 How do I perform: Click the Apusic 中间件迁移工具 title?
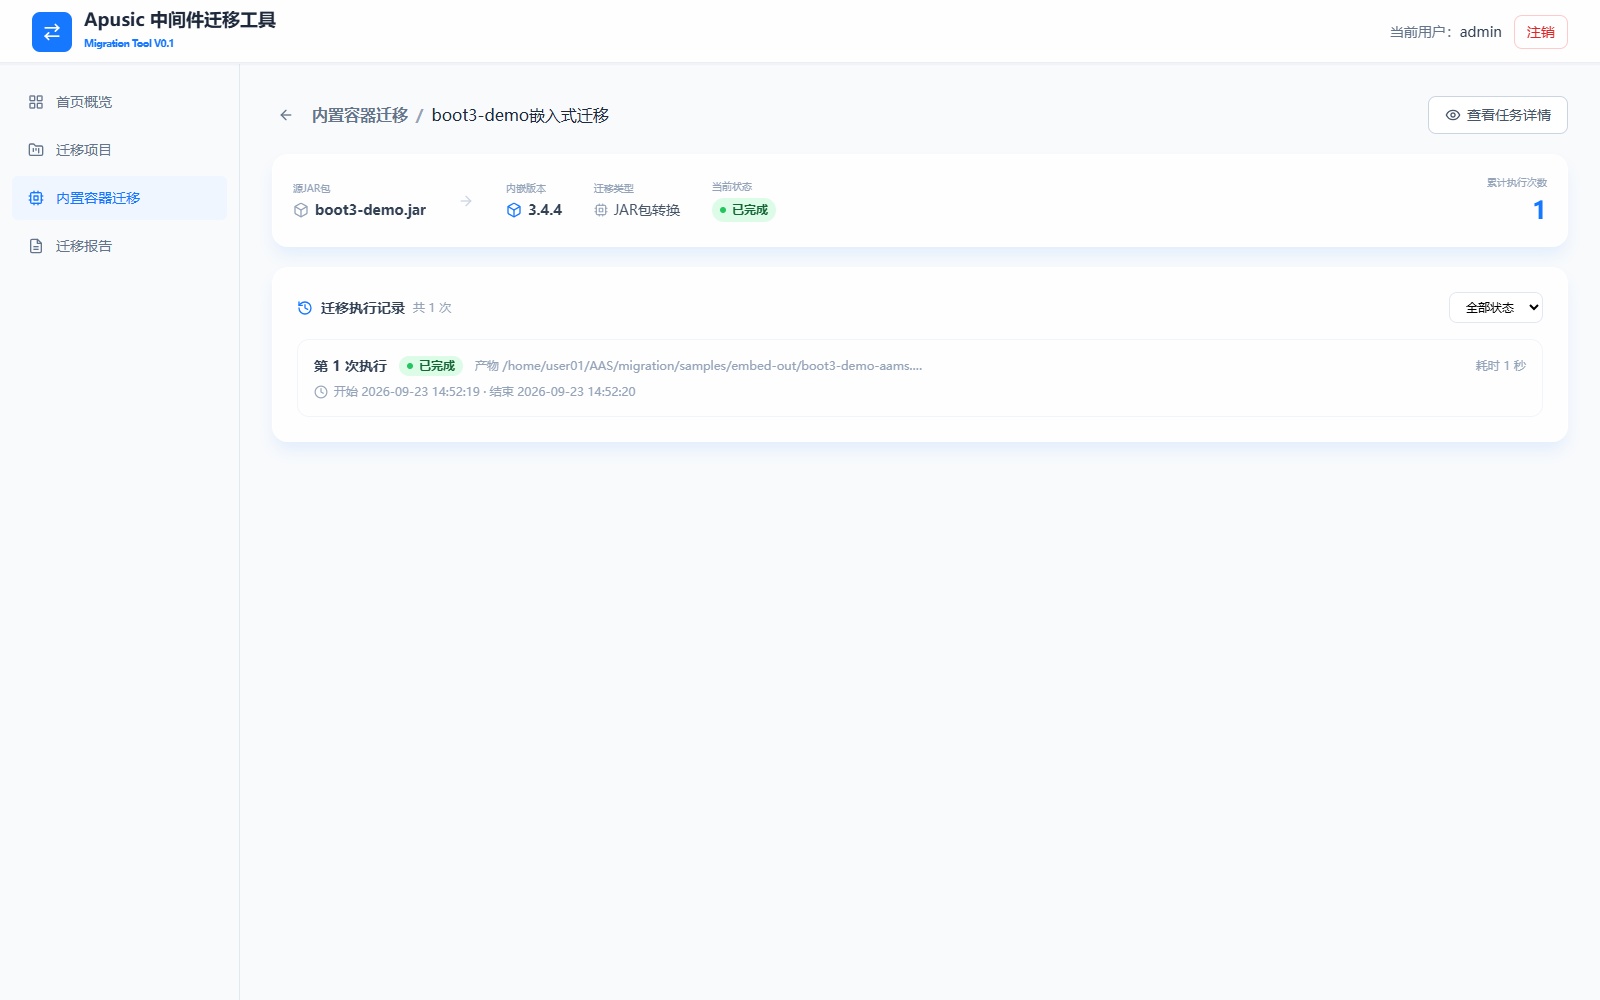pos(180,20)
